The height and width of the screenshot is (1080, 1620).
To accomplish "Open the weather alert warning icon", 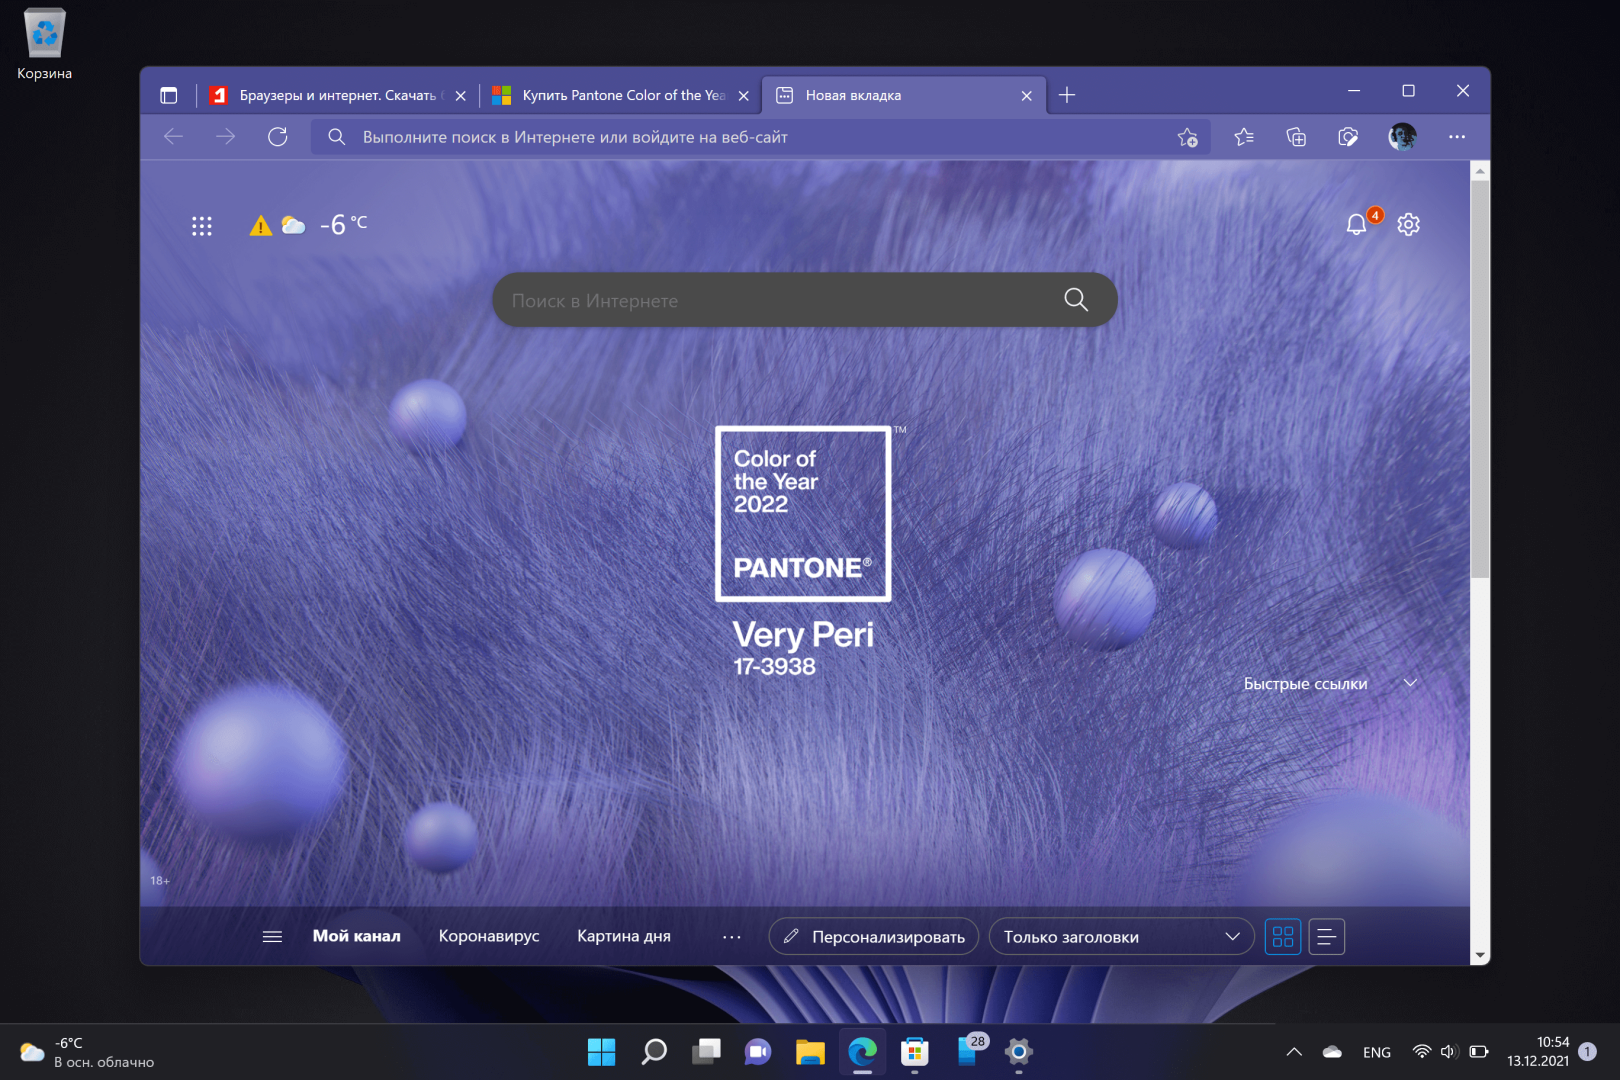I will pos(260,226).
